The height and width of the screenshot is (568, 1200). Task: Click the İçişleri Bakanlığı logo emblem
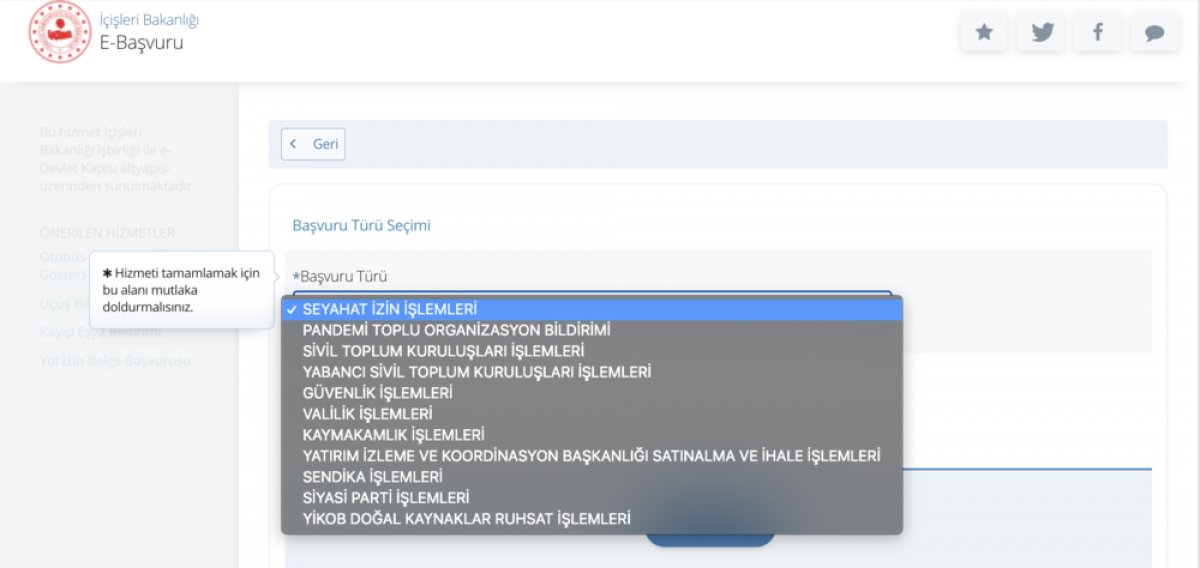pos(60,32)
